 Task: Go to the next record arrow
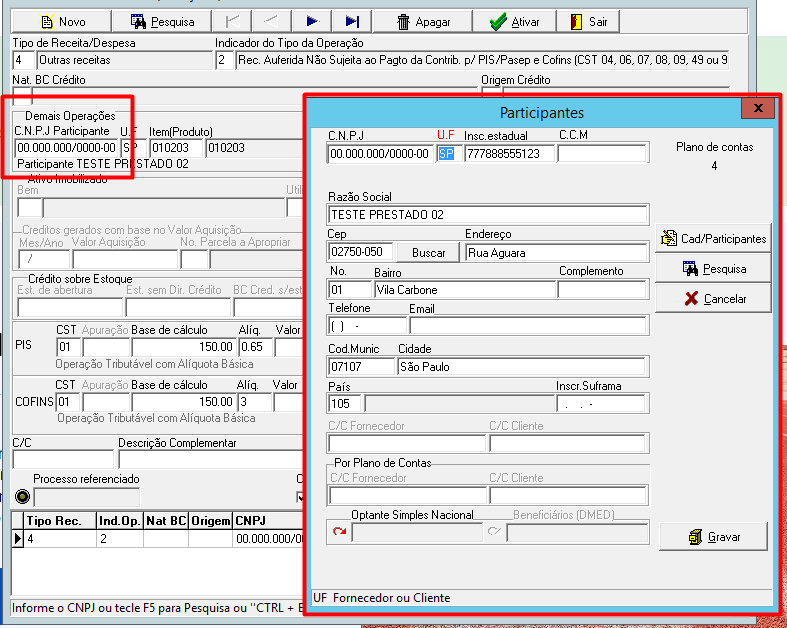(312, 22)
